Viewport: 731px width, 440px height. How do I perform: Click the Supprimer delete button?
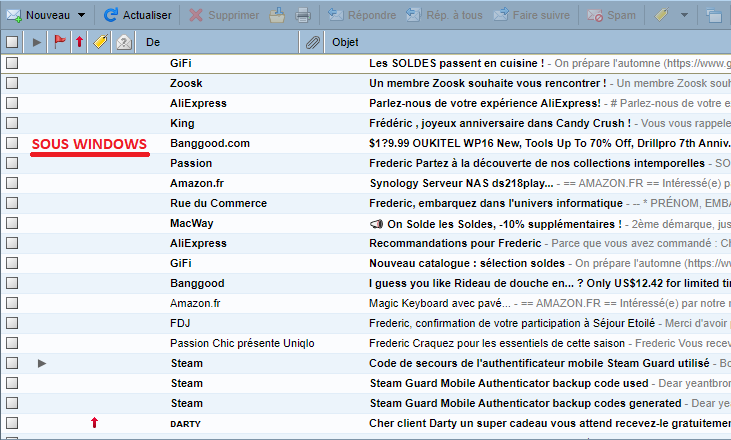224,15
